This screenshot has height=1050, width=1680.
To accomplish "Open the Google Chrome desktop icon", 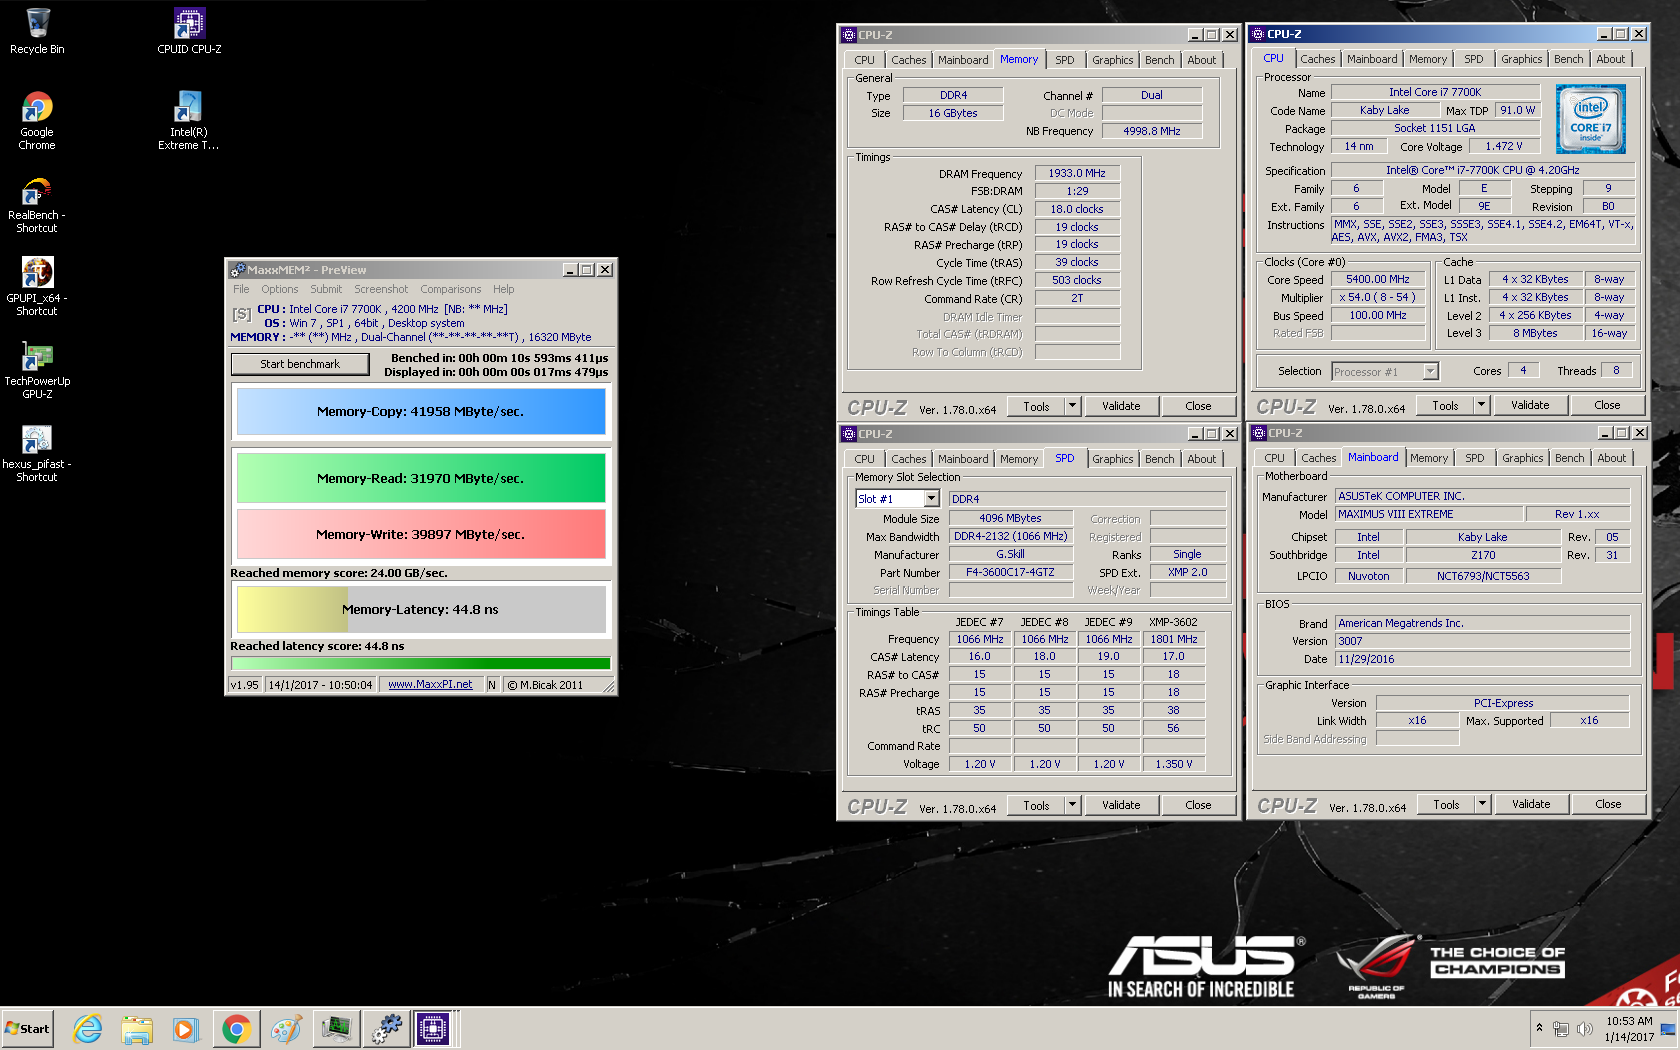I will (37, 120).
